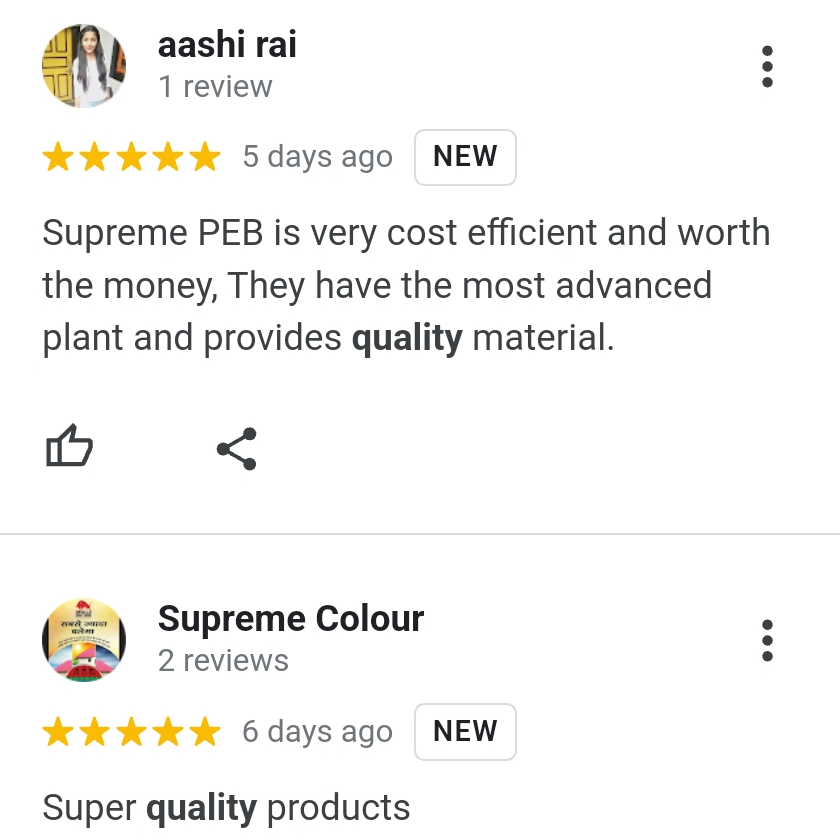The width and height of the screenshot is (840, 840).
Task: Open more options for Supreme Colour's review
Action: (767, 640)
